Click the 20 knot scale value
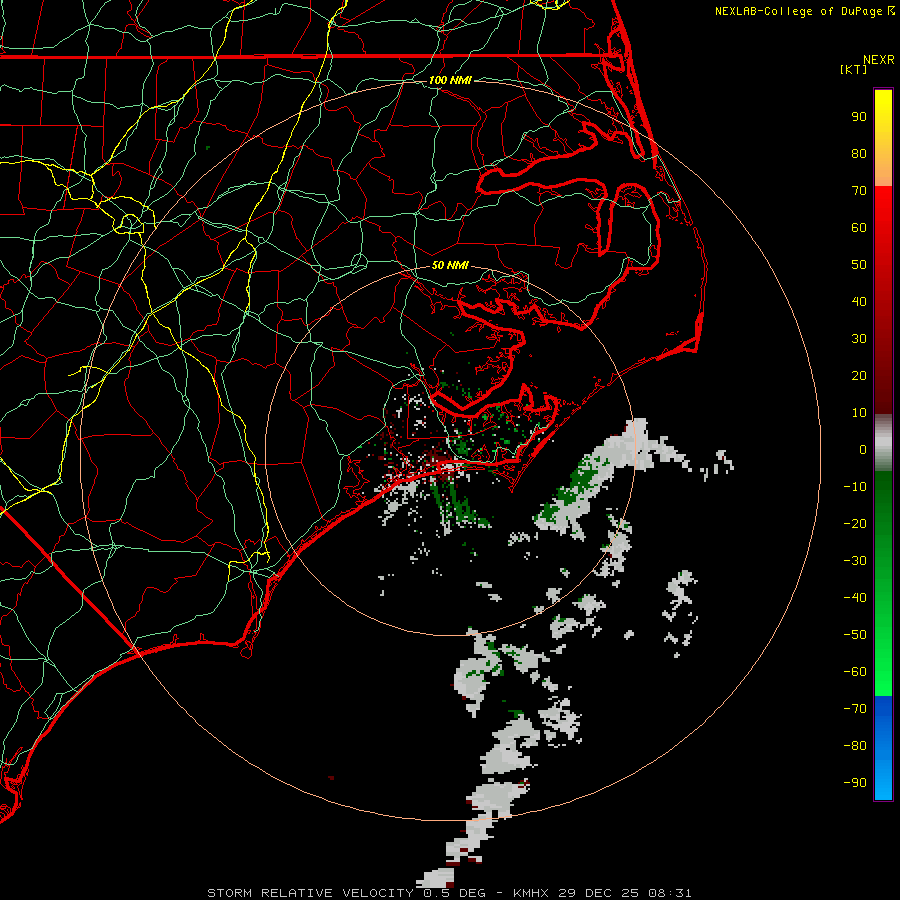 (859, 375)
